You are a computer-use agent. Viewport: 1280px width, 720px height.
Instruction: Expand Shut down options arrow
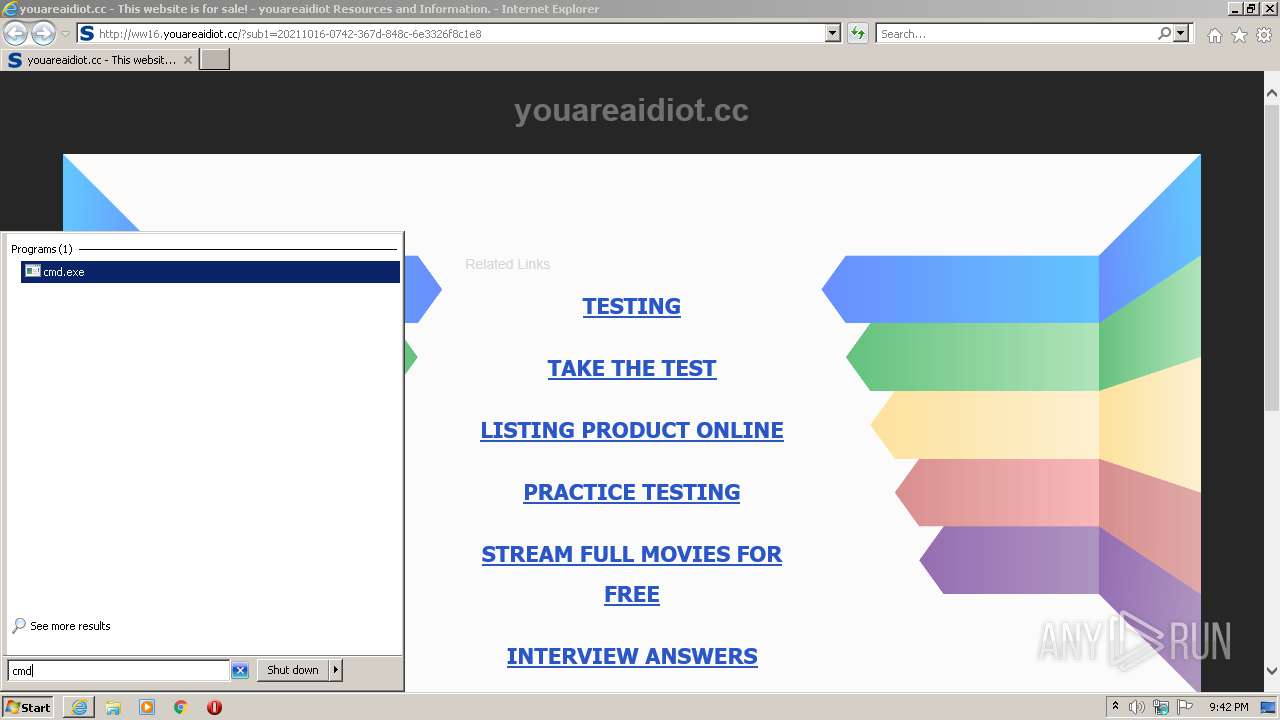(336, 670)
